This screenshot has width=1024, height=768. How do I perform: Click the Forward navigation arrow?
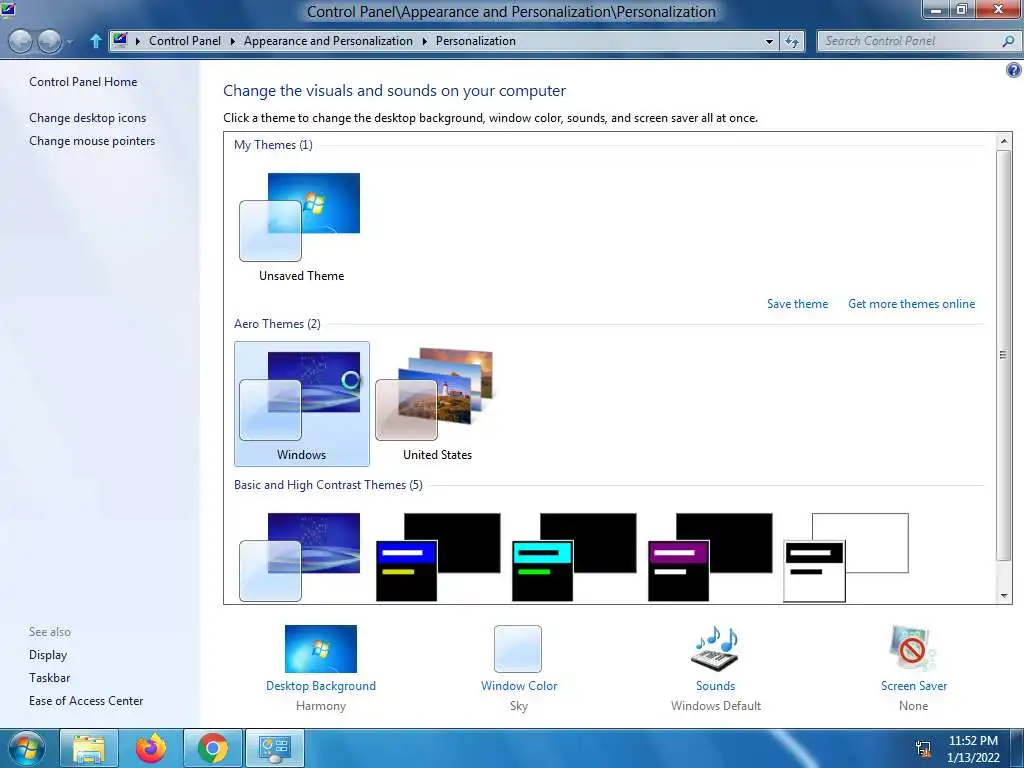49,41
